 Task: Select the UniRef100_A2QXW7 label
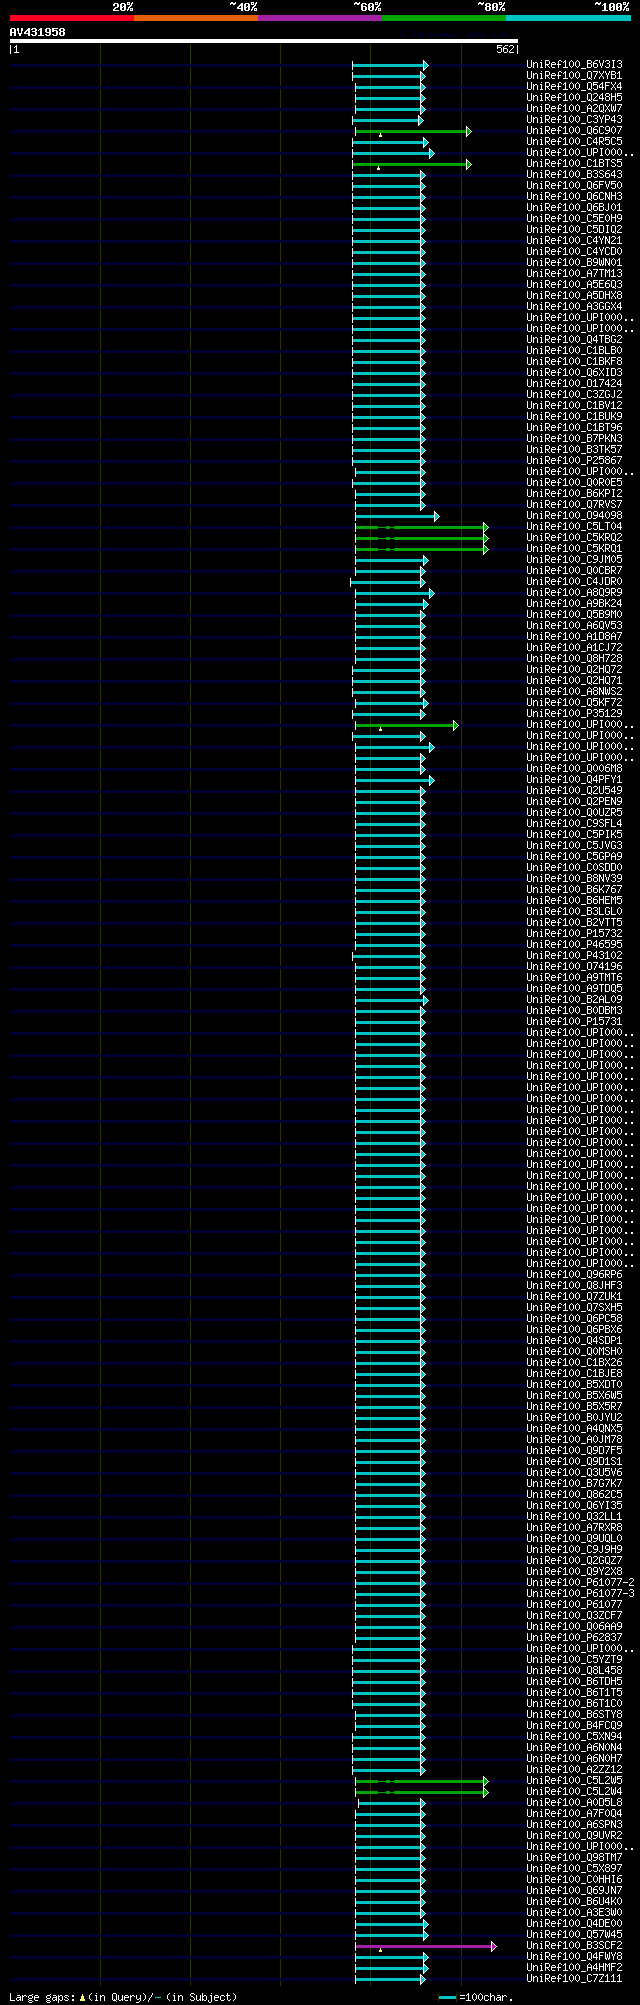574,108
